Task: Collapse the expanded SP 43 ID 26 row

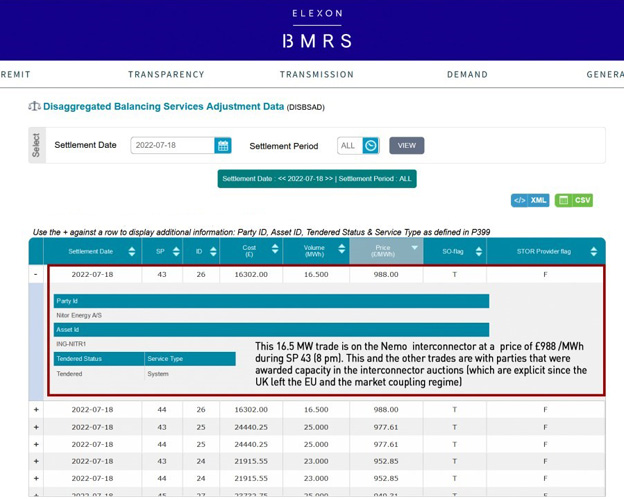Action: (x=36, y=274)
